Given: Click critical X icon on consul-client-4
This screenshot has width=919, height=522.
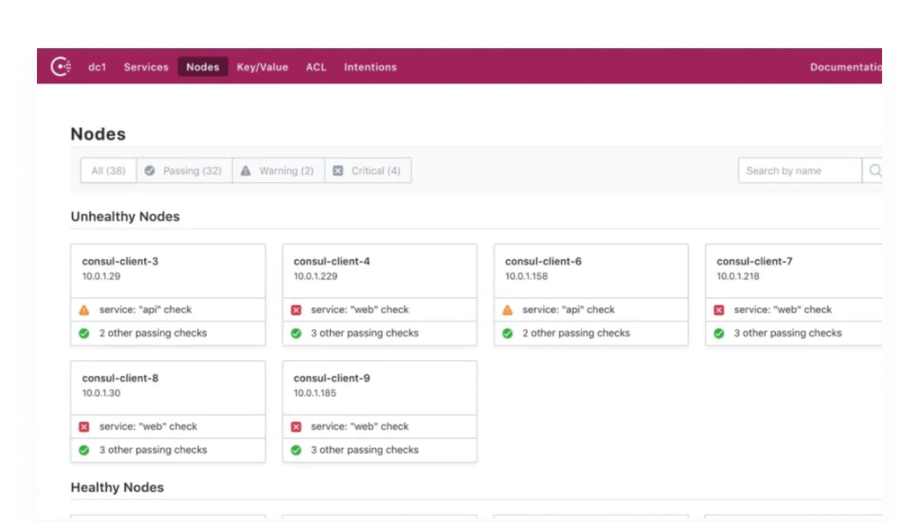Looking at the screenshot, I should (x=296, y=310).
